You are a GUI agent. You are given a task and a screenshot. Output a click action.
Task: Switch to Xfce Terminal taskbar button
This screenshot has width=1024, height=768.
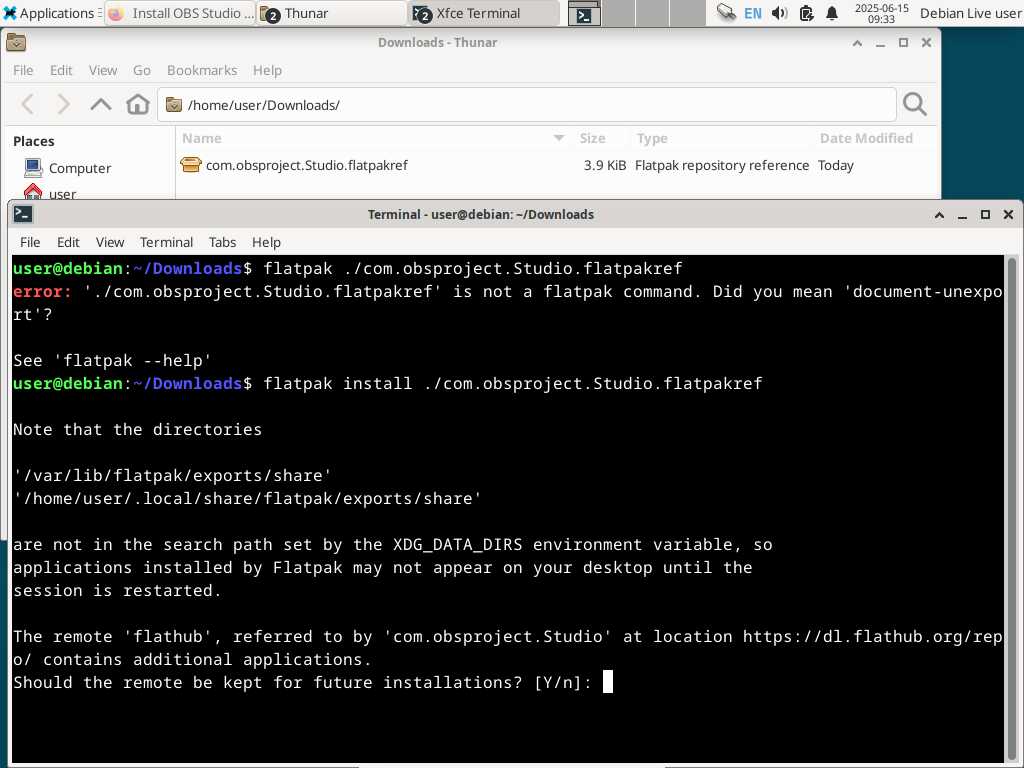(x=485, y=13)
